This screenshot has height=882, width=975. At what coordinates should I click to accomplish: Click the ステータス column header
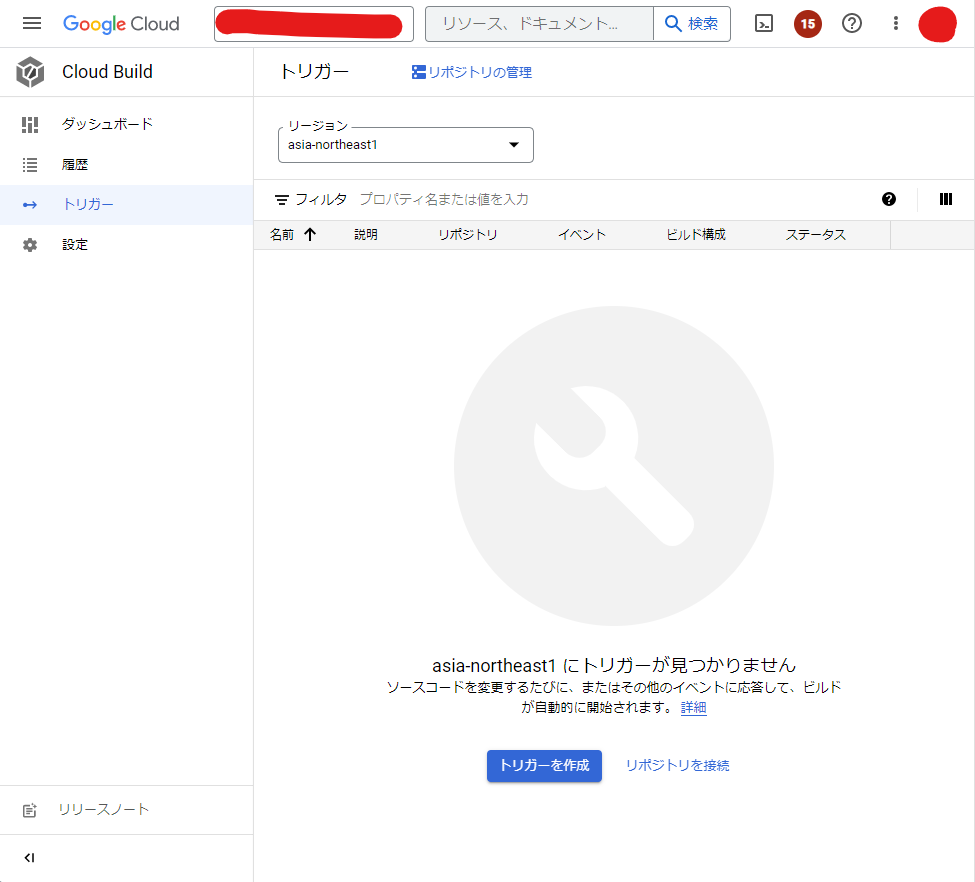point(815,234)
